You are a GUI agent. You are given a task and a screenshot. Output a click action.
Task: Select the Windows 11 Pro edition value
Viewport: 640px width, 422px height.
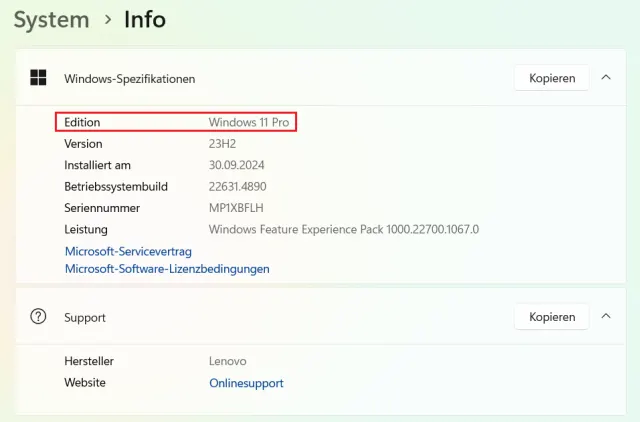[x=250, y=122]
